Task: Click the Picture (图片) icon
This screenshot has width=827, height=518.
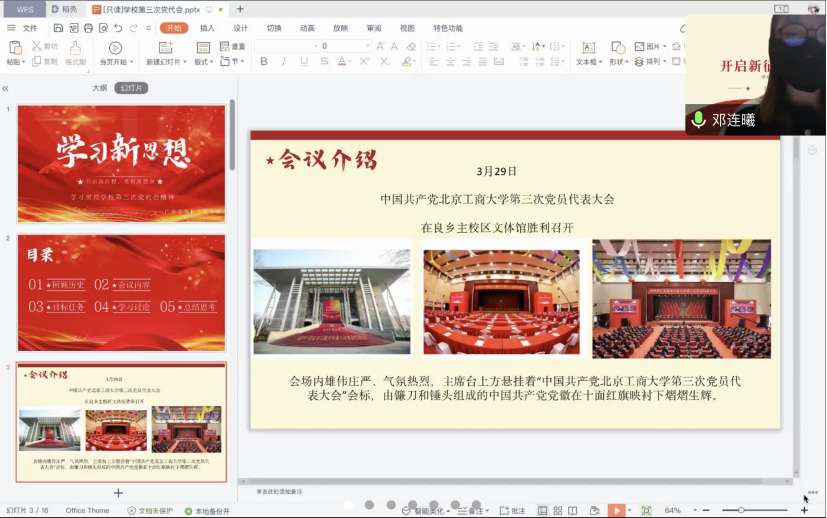Action: 639,46
